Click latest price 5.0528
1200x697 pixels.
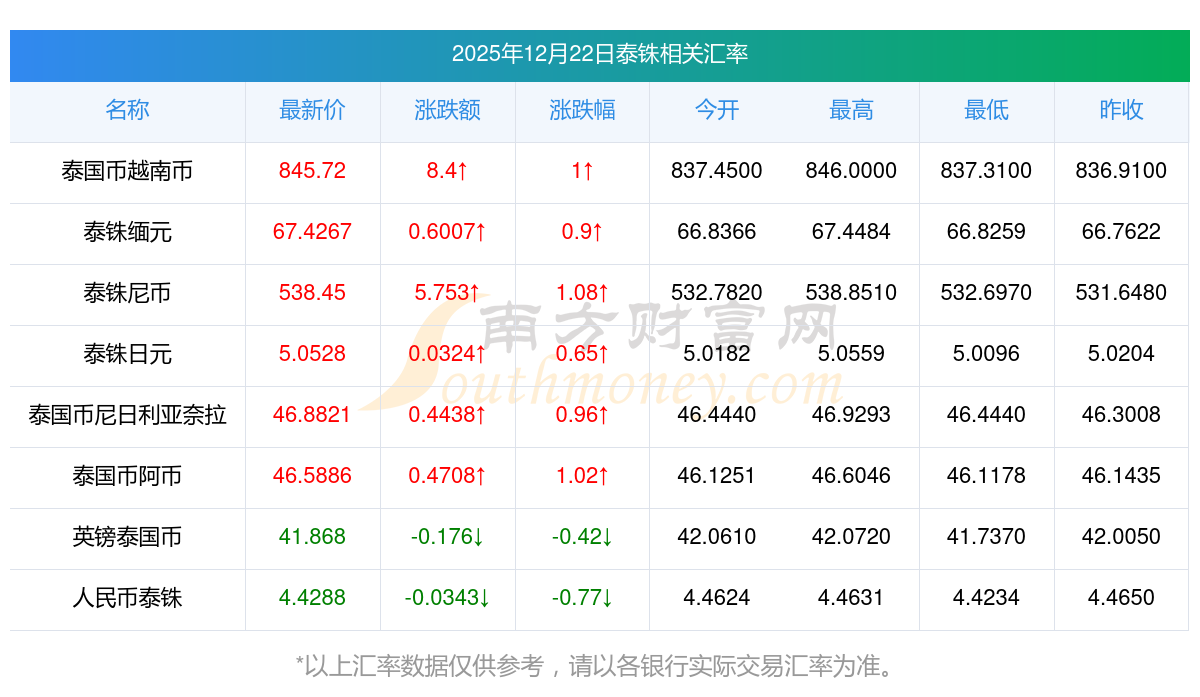click(x=312, y=355)
